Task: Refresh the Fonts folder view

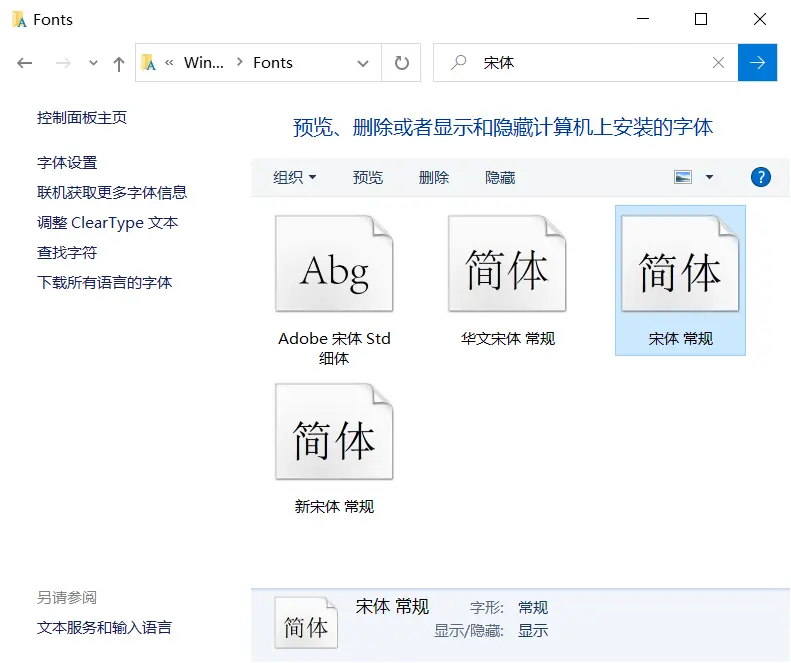Action: point(402,63)
